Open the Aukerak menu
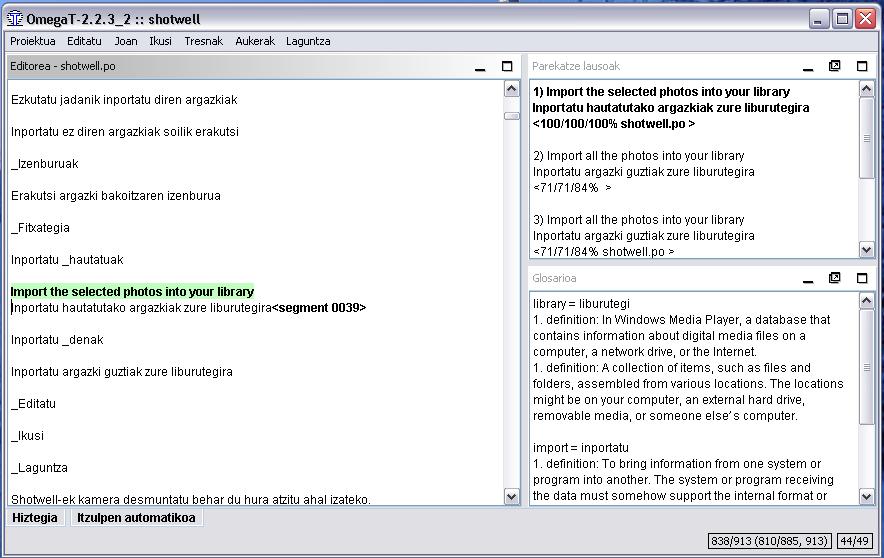Screen dimensions: 884x558 [x=255, y=41]
